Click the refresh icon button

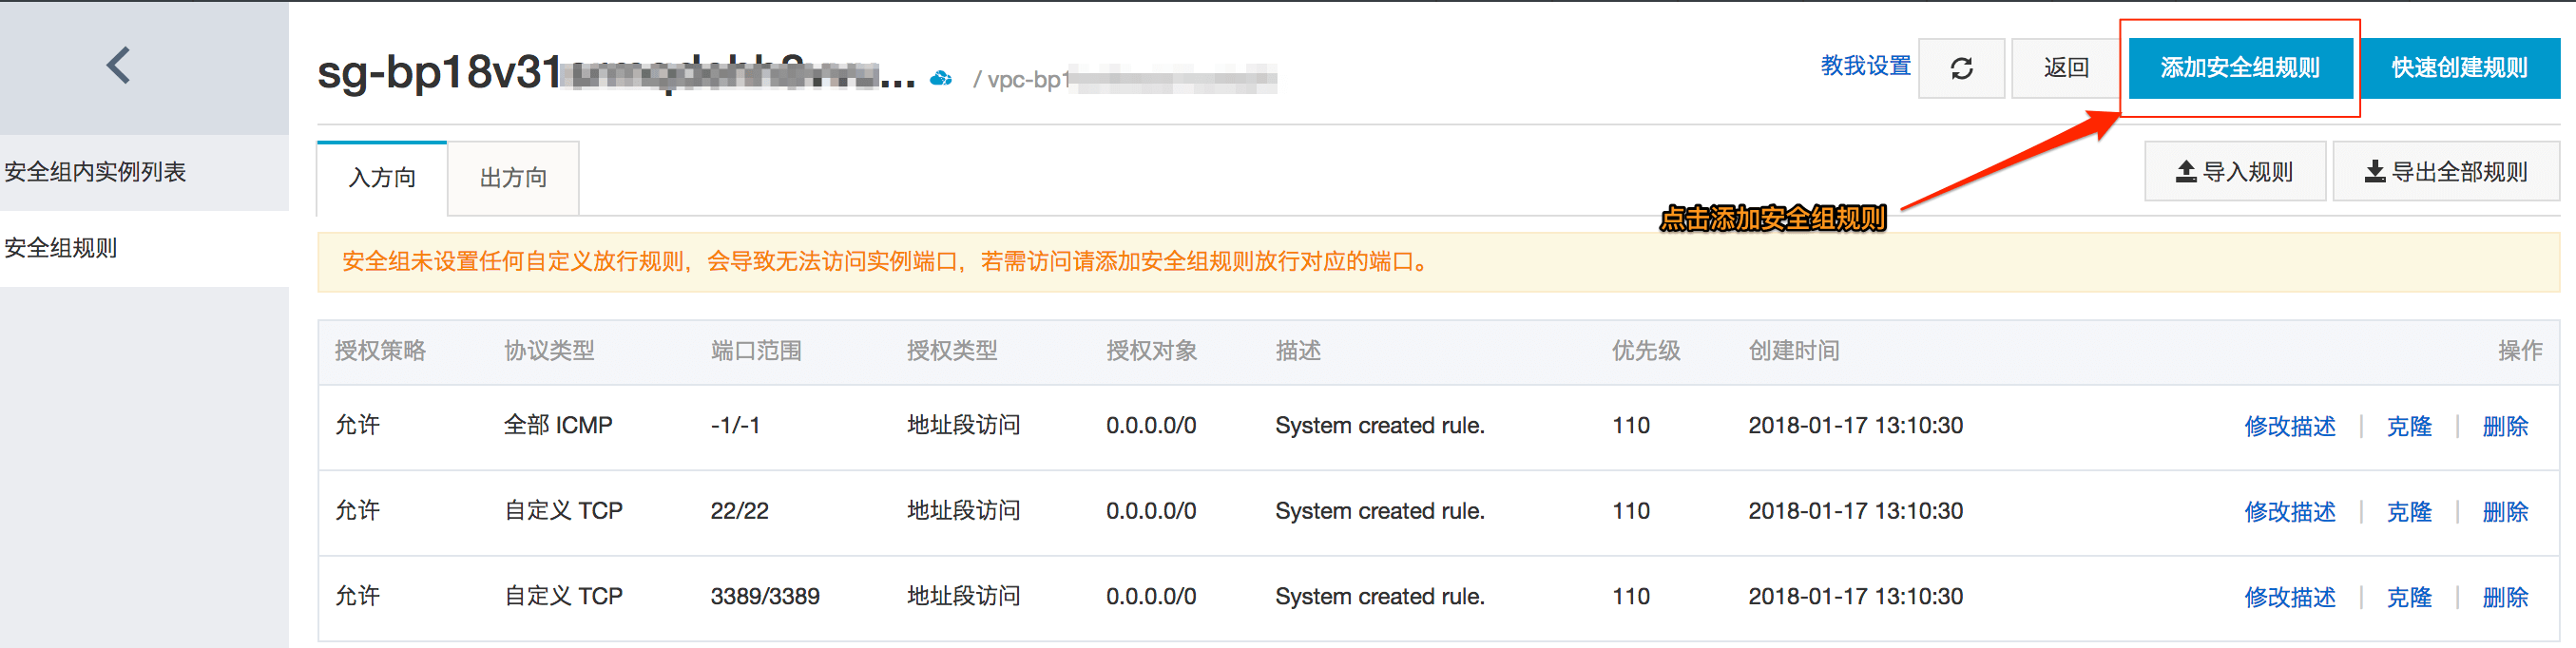point(1961,68)
